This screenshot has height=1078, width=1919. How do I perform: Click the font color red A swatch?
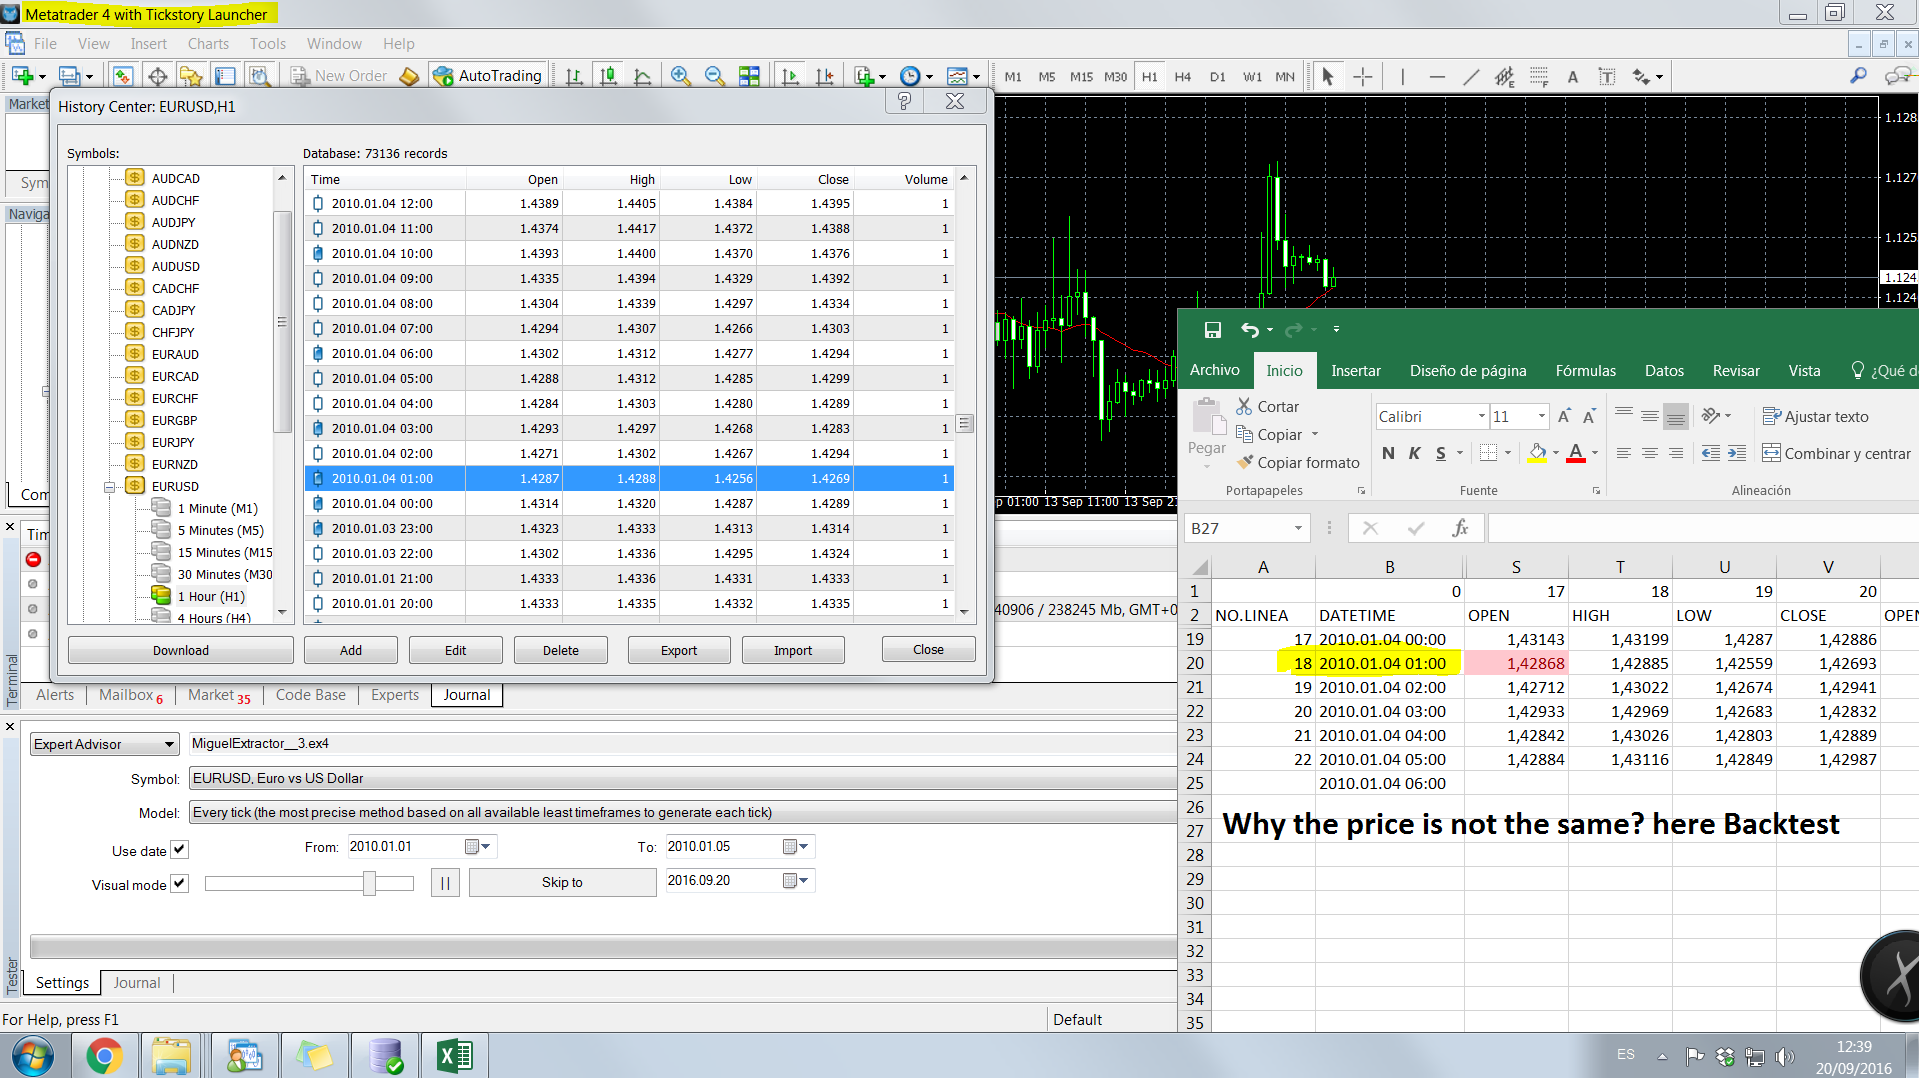tap(1576, 454)
